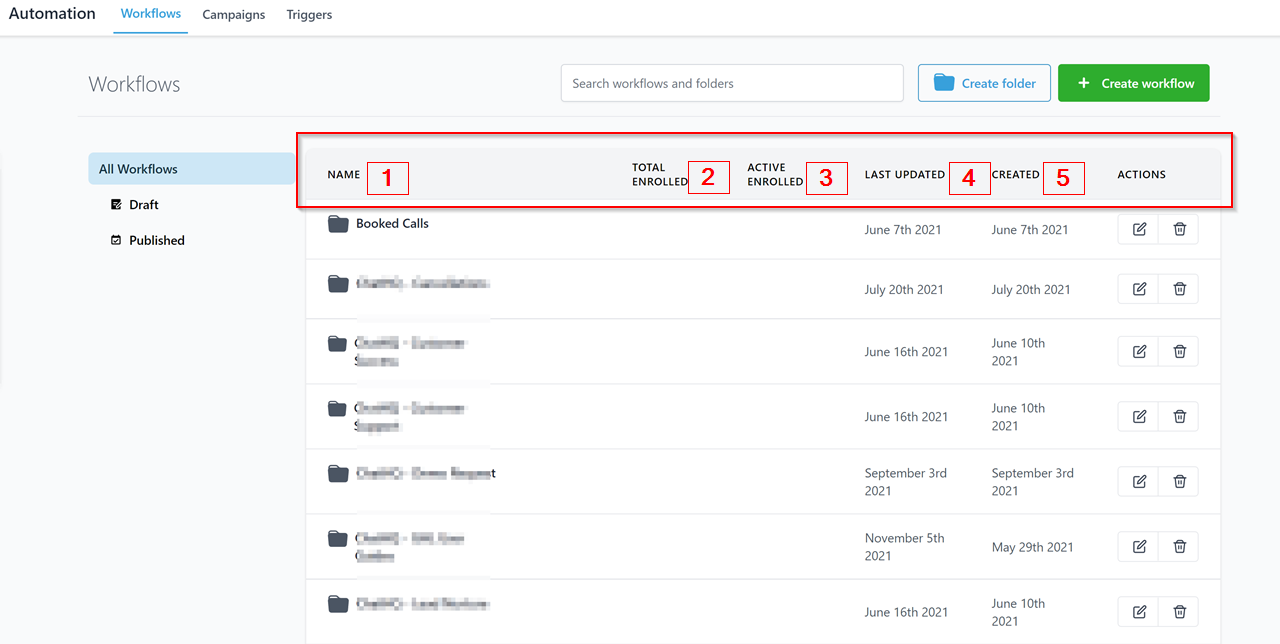
Task: Delete the folder updated July 20th 2021
Action: pyautogui.click(x=1179, y=289)
